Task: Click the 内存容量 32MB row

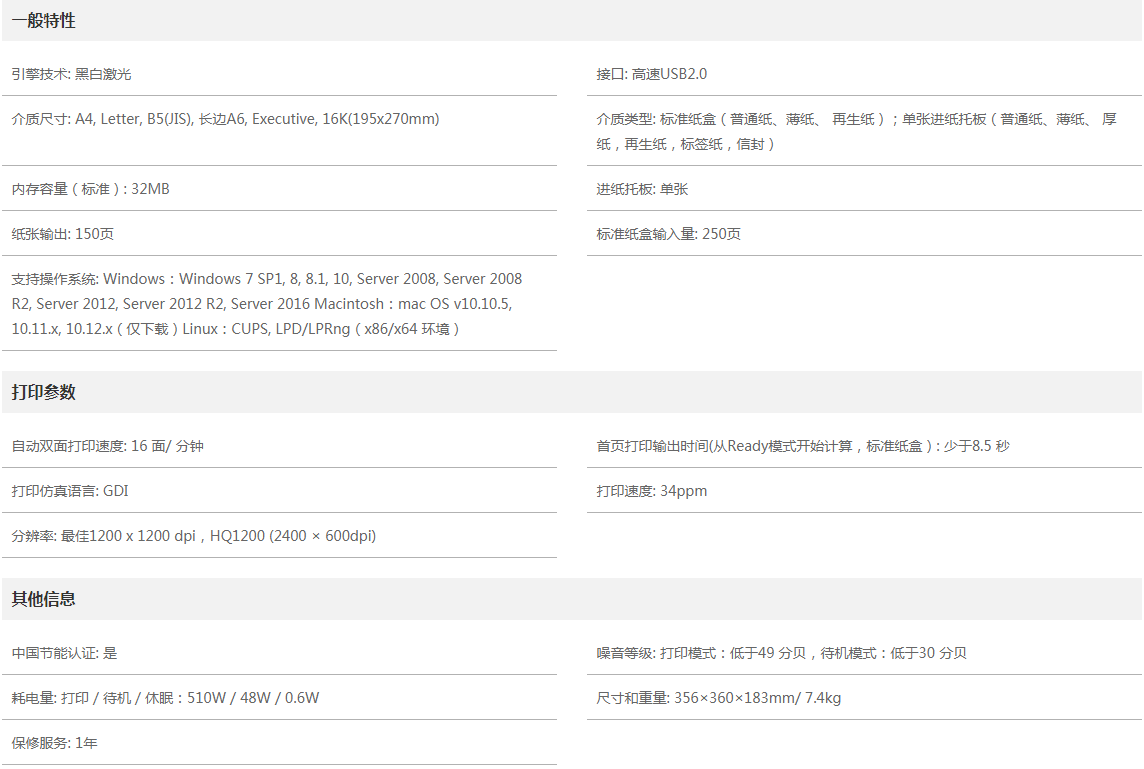Action: pos(91,189)
